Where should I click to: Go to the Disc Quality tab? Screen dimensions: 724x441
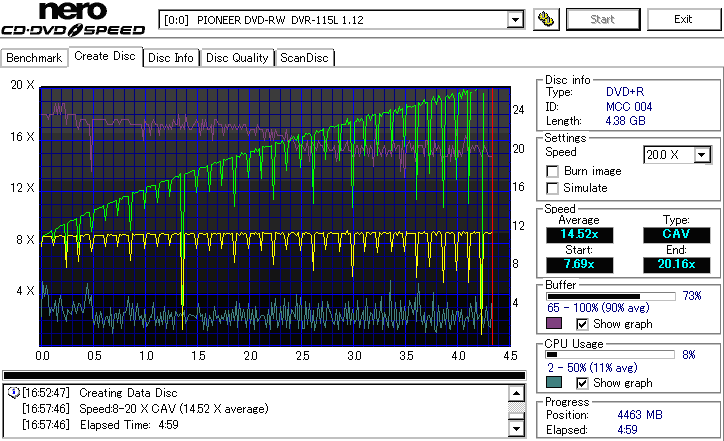point(237,58)
